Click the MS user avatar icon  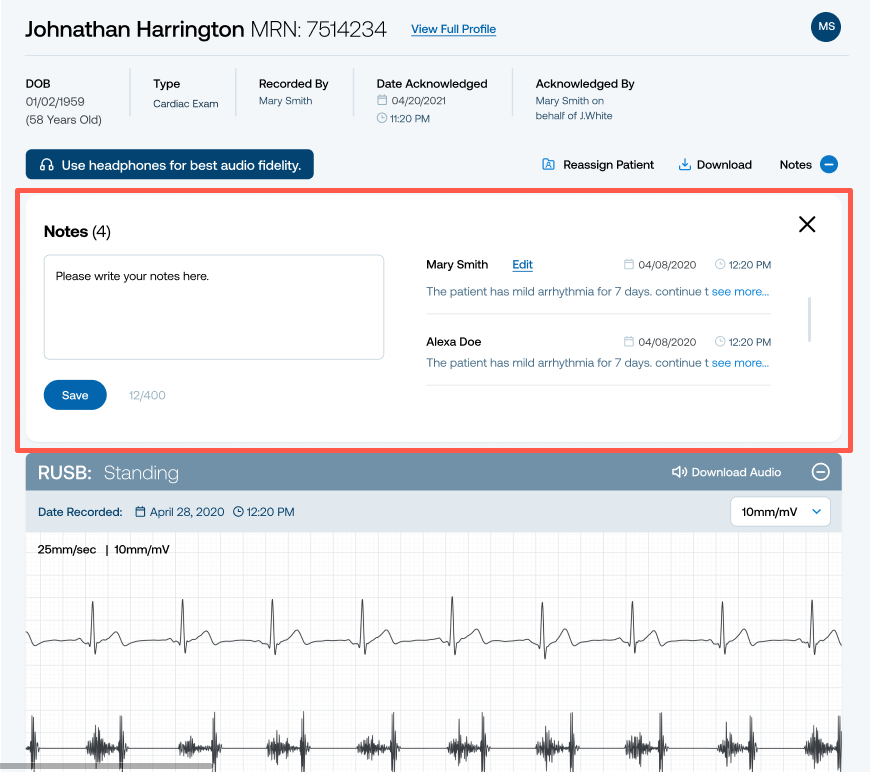(826, 27)
